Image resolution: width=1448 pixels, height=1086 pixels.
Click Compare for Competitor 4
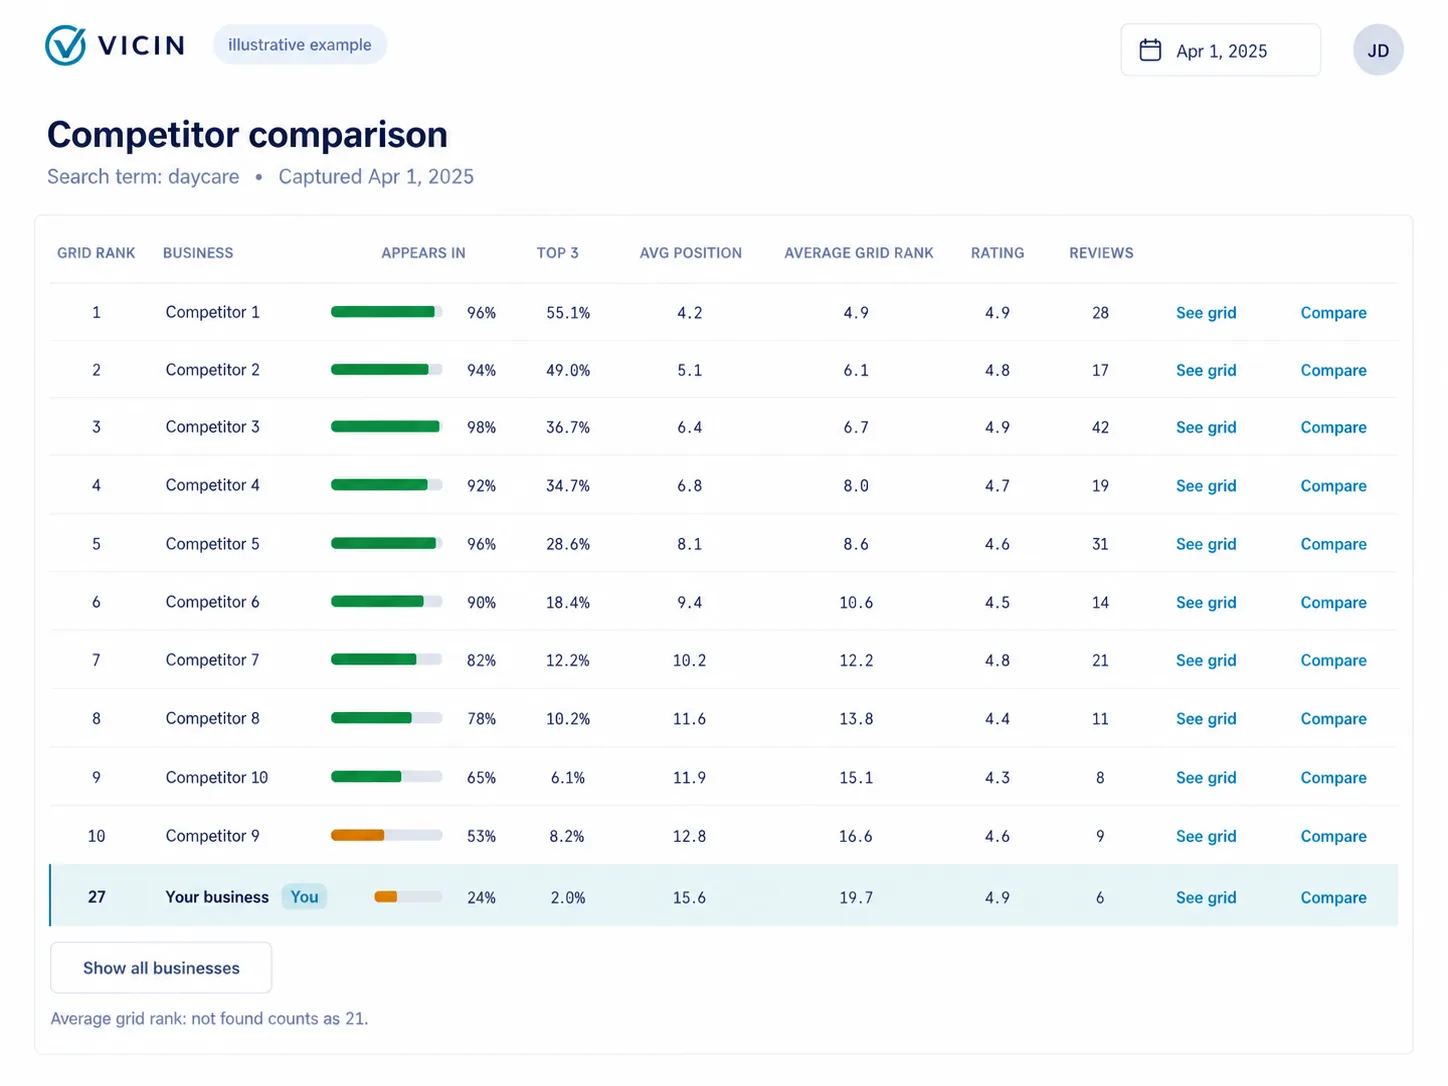[x=1333, y=486]
